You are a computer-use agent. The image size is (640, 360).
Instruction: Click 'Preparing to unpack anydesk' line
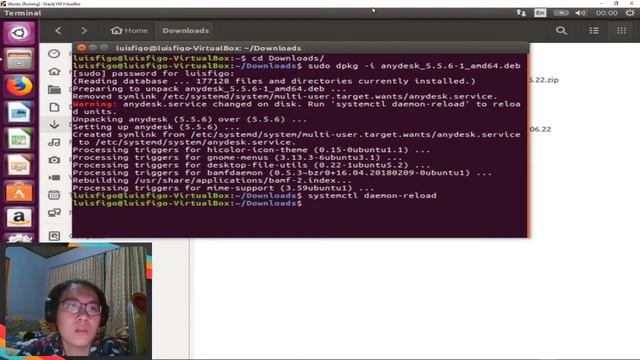click(x=209, y=89)
